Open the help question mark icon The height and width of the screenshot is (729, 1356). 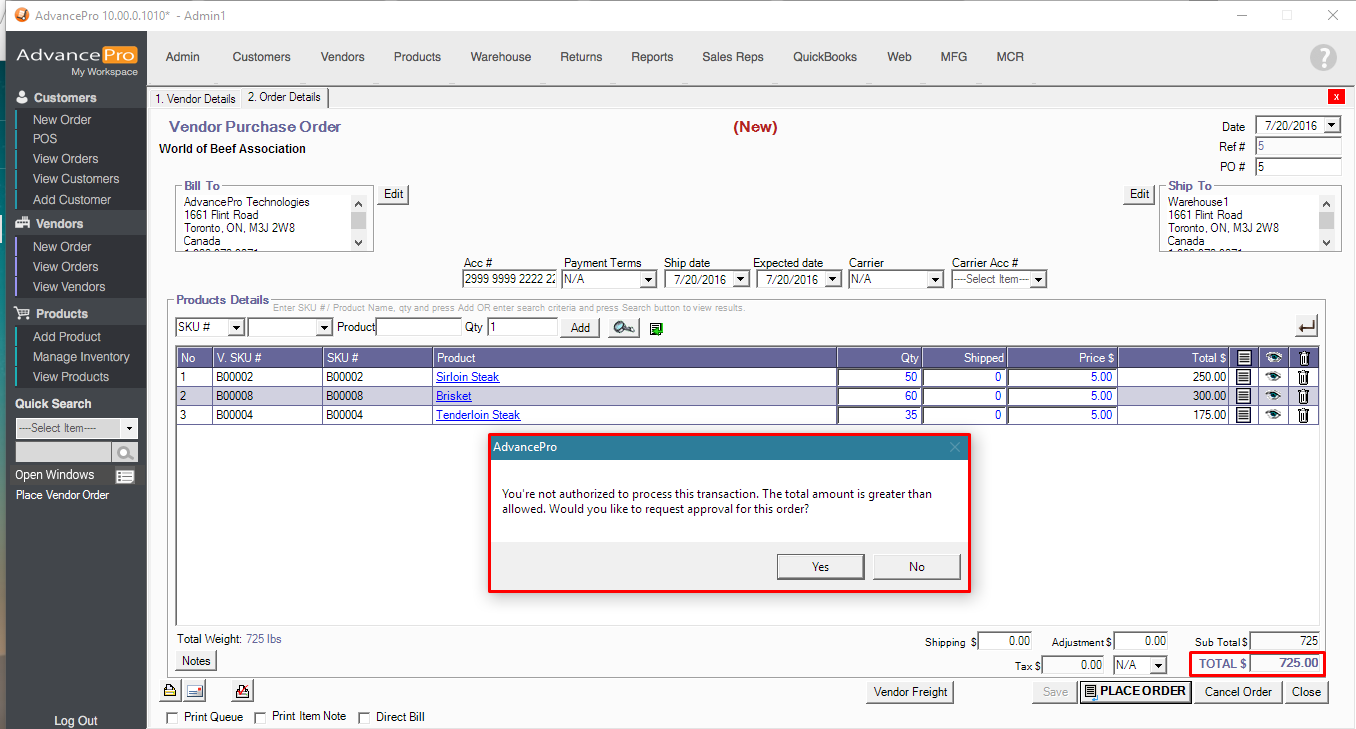click(x=1323, y=58)
